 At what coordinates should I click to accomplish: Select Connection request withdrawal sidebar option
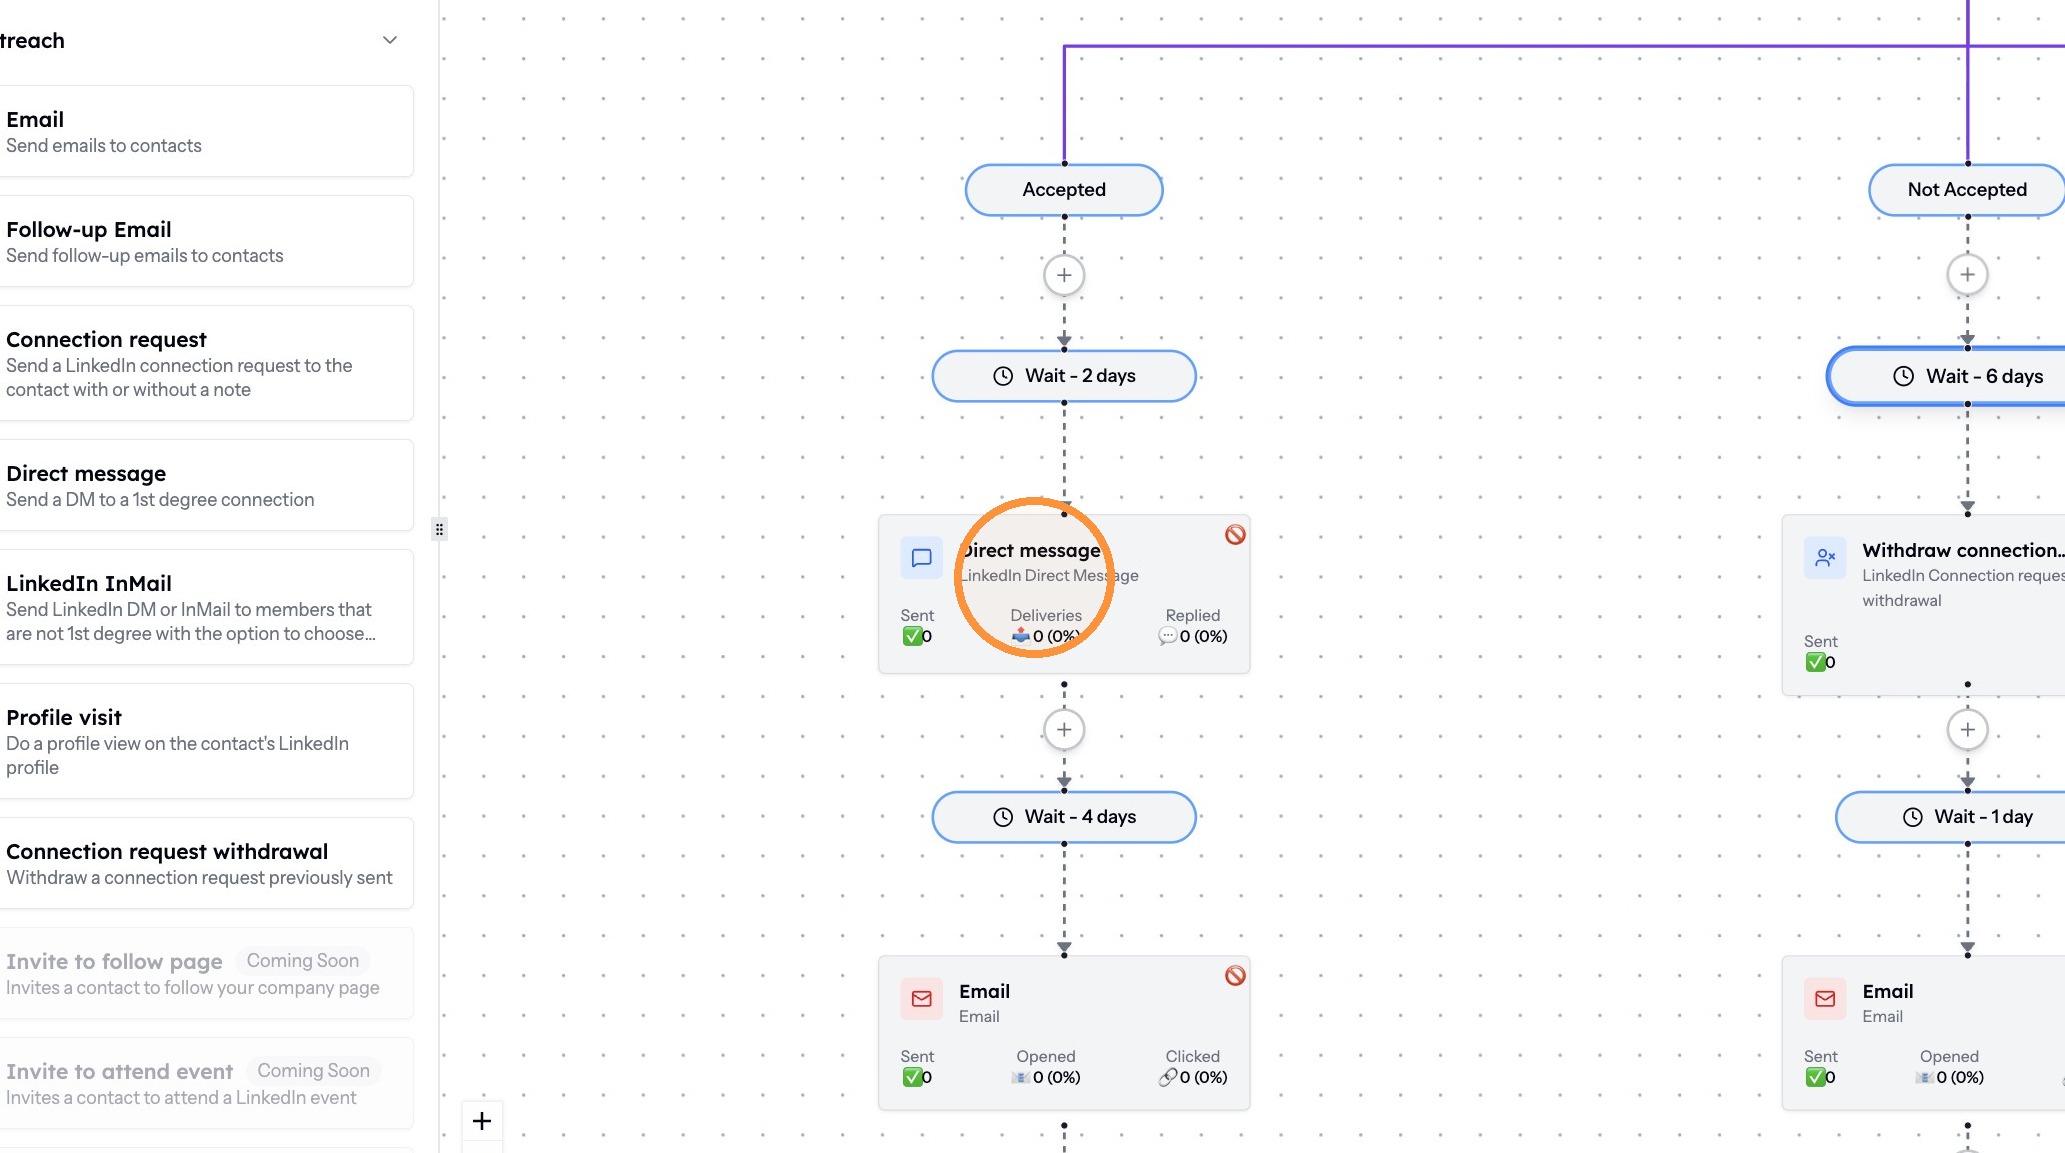(206, 863)
